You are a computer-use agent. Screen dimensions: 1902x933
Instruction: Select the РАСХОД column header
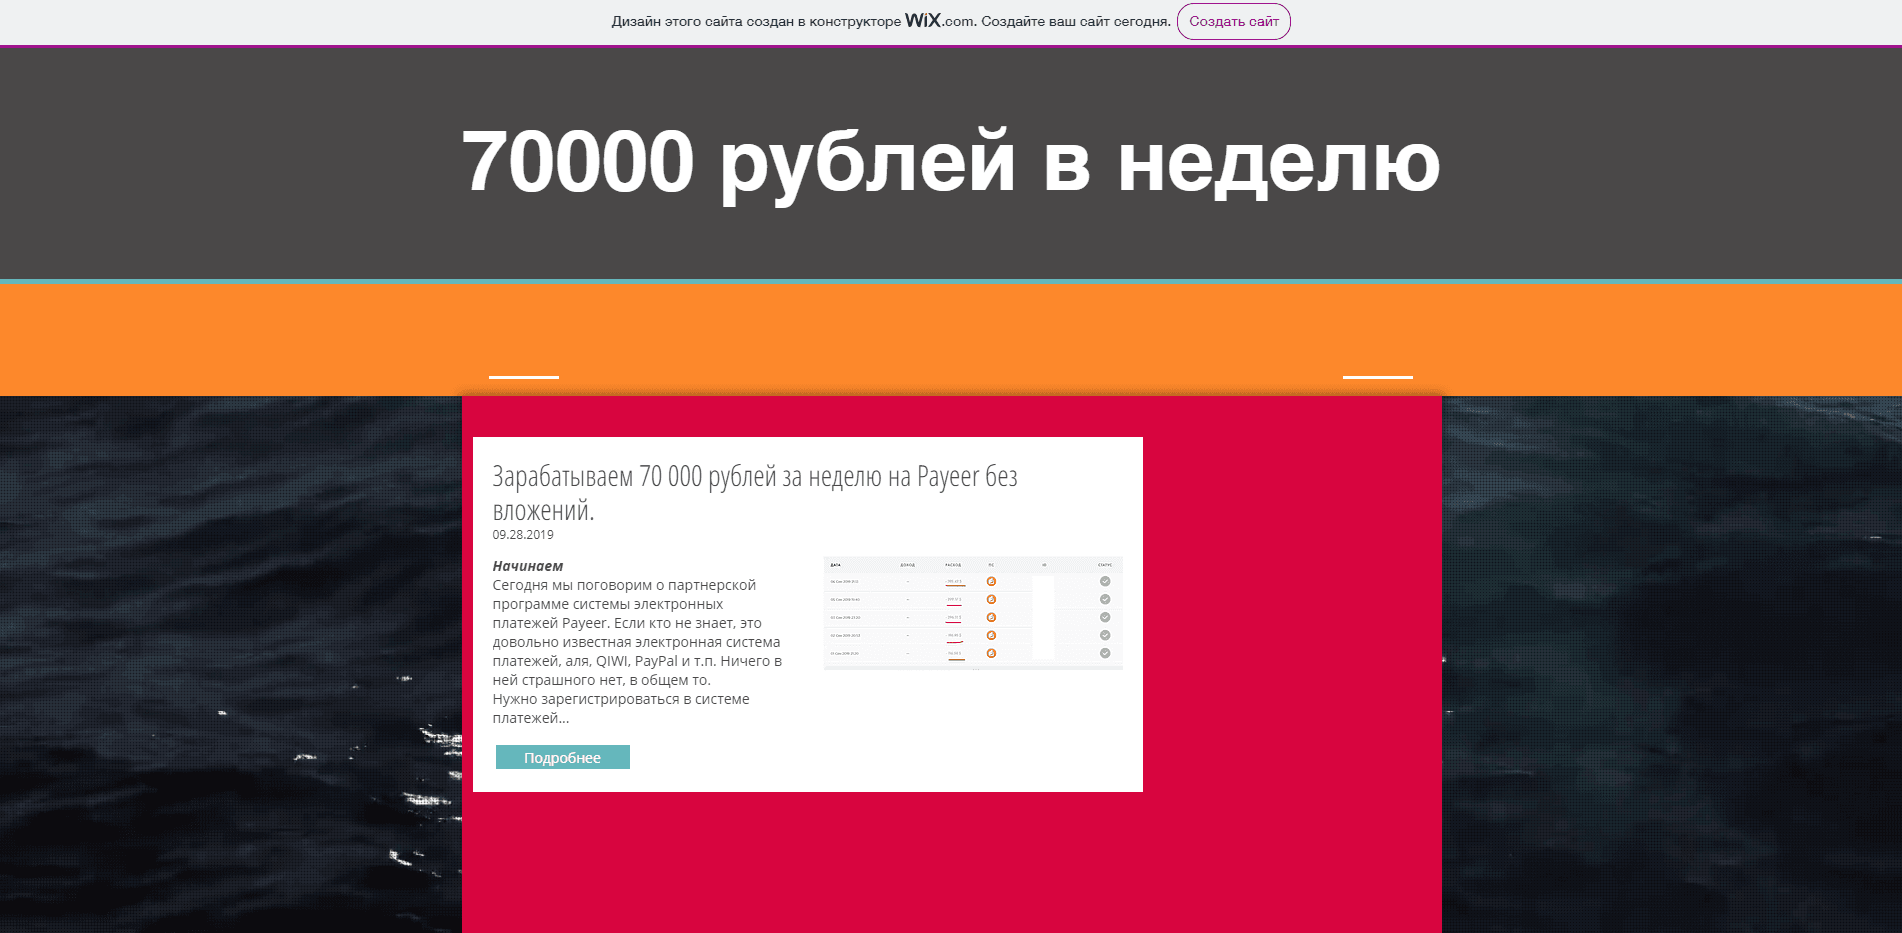pyautogui.click(x=953, y=565)
